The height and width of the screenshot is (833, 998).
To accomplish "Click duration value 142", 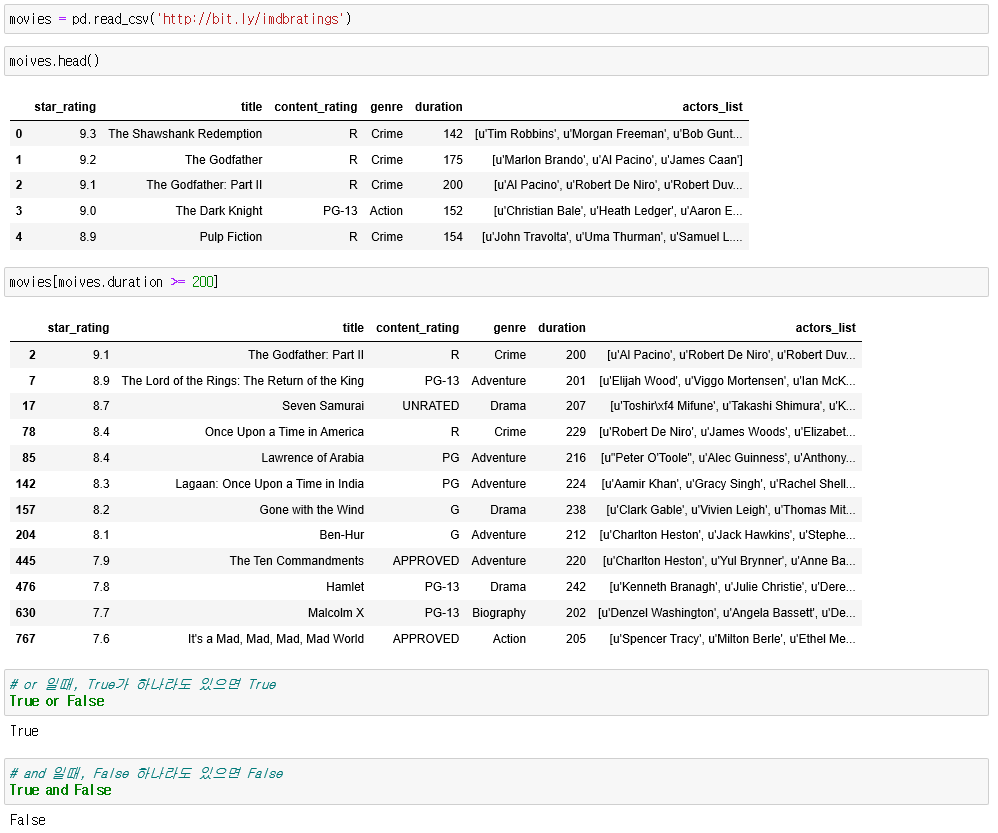I will (x=453, y=134).
